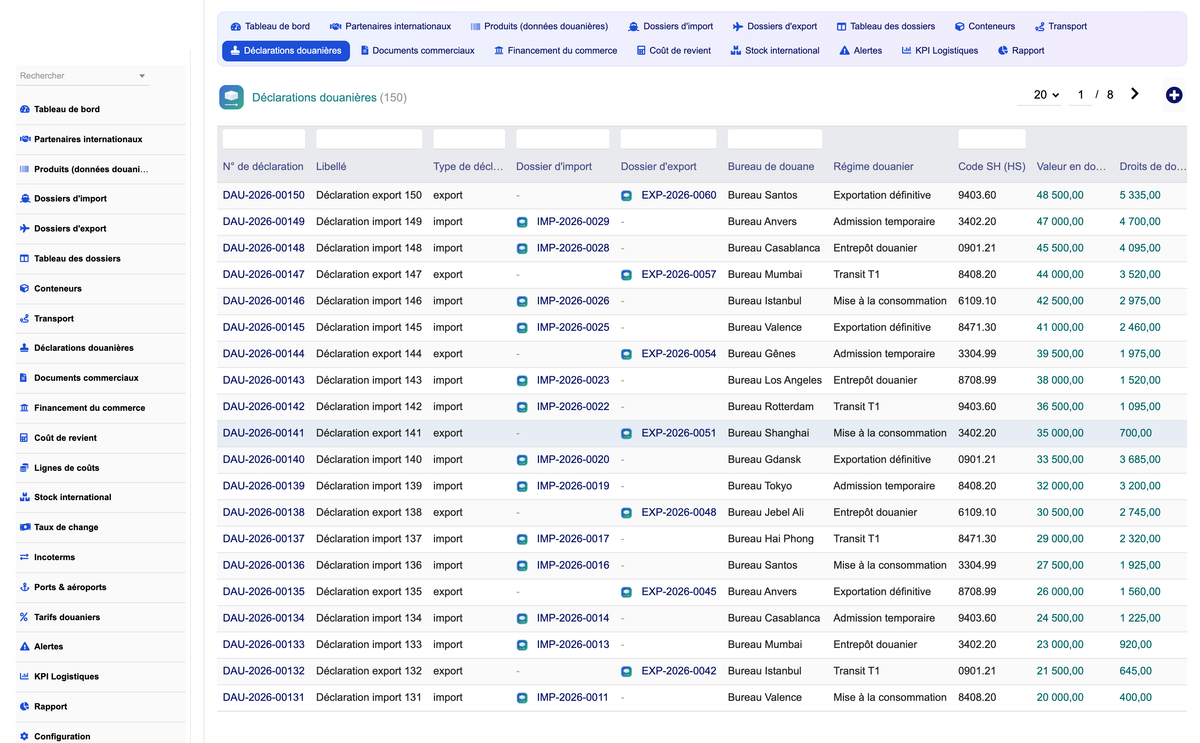Click the value '2 745,00' duties cell
Image resolution: width=1200 pixels, height=743 pixels.
[x=1140, y=513]
